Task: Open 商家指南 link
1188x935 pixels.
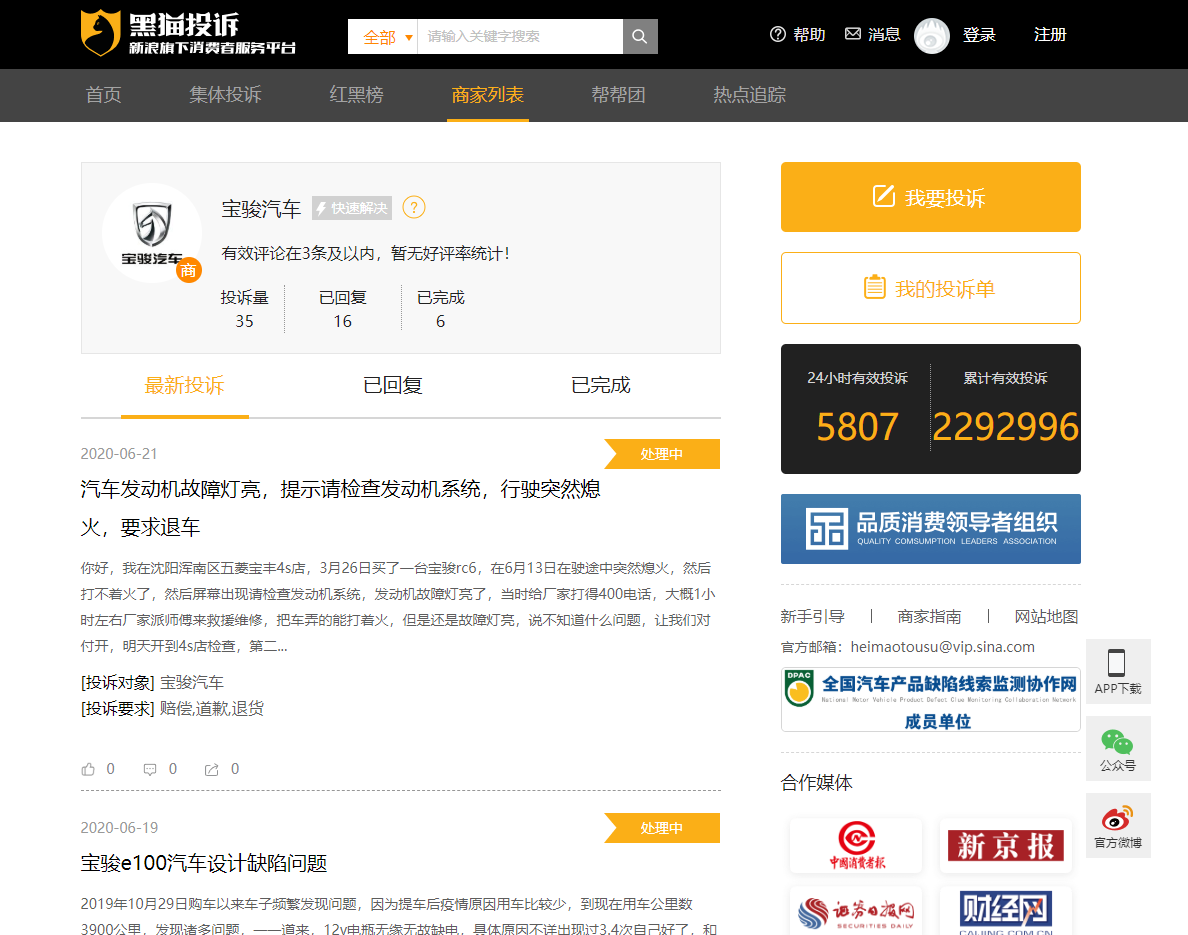Action: (x=930, y=617)
